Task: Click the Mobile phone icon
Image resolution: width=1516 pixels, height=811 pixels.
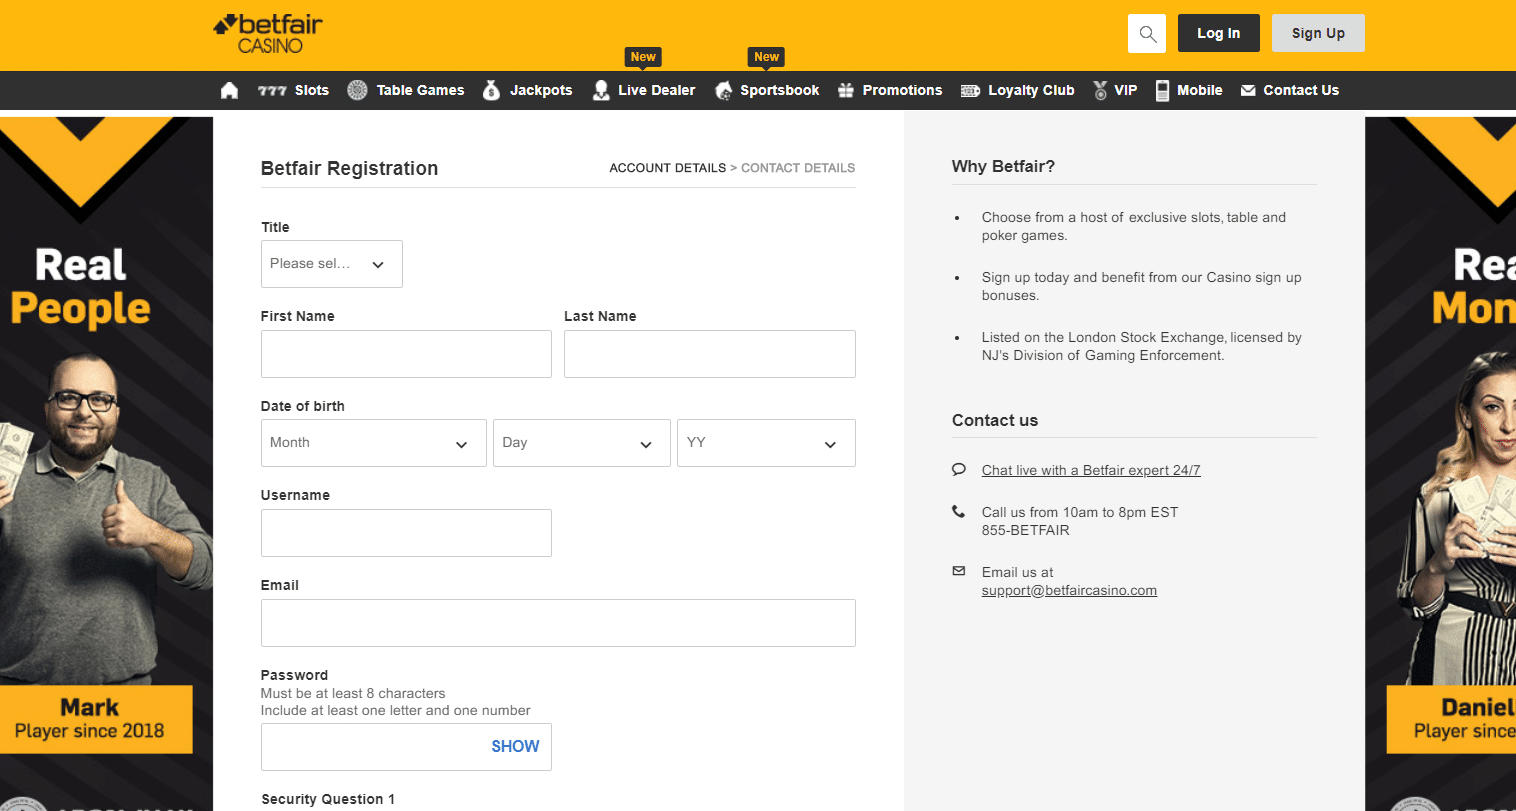Action: [1162, 90]
